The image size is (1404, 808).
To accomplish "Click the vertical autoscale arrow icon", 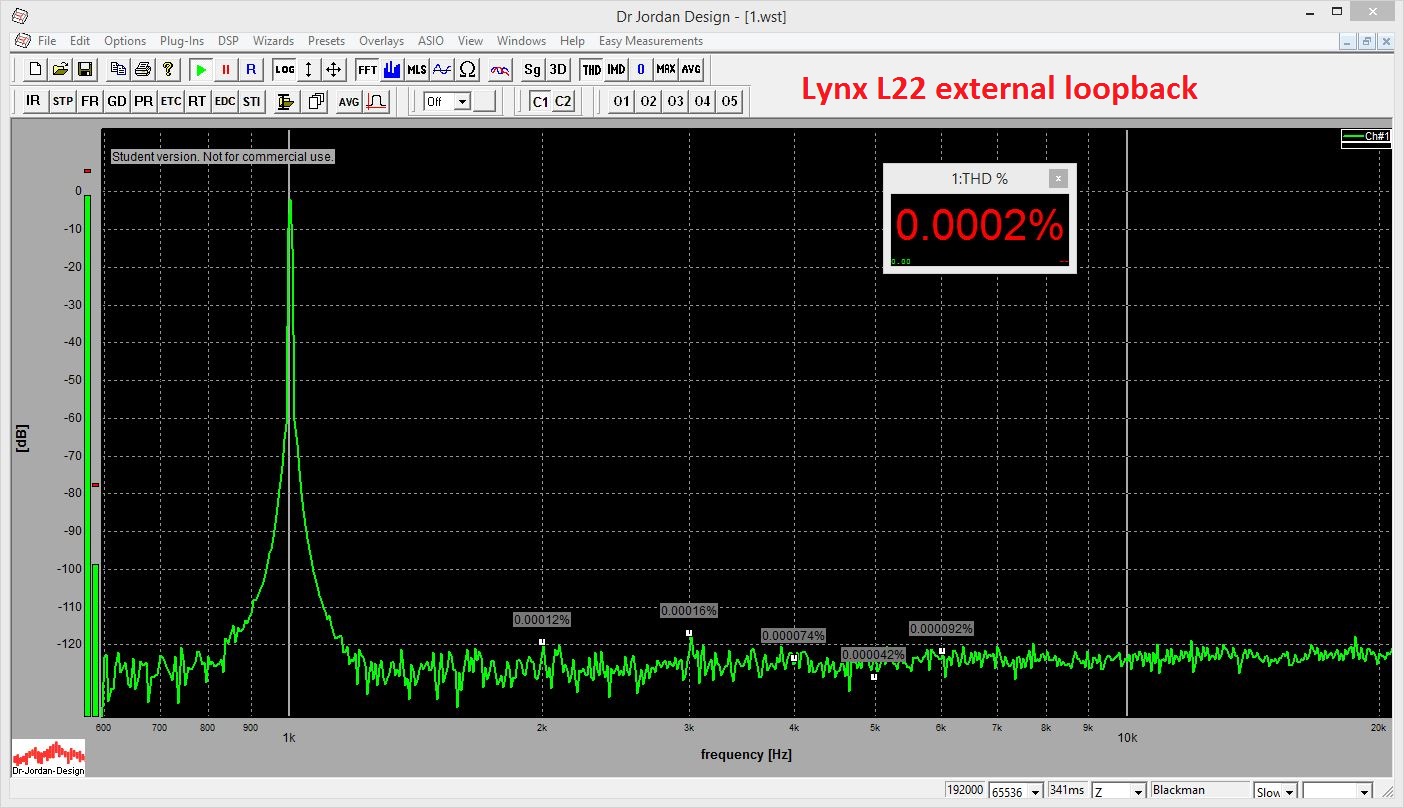I will (x=309, y=69).
